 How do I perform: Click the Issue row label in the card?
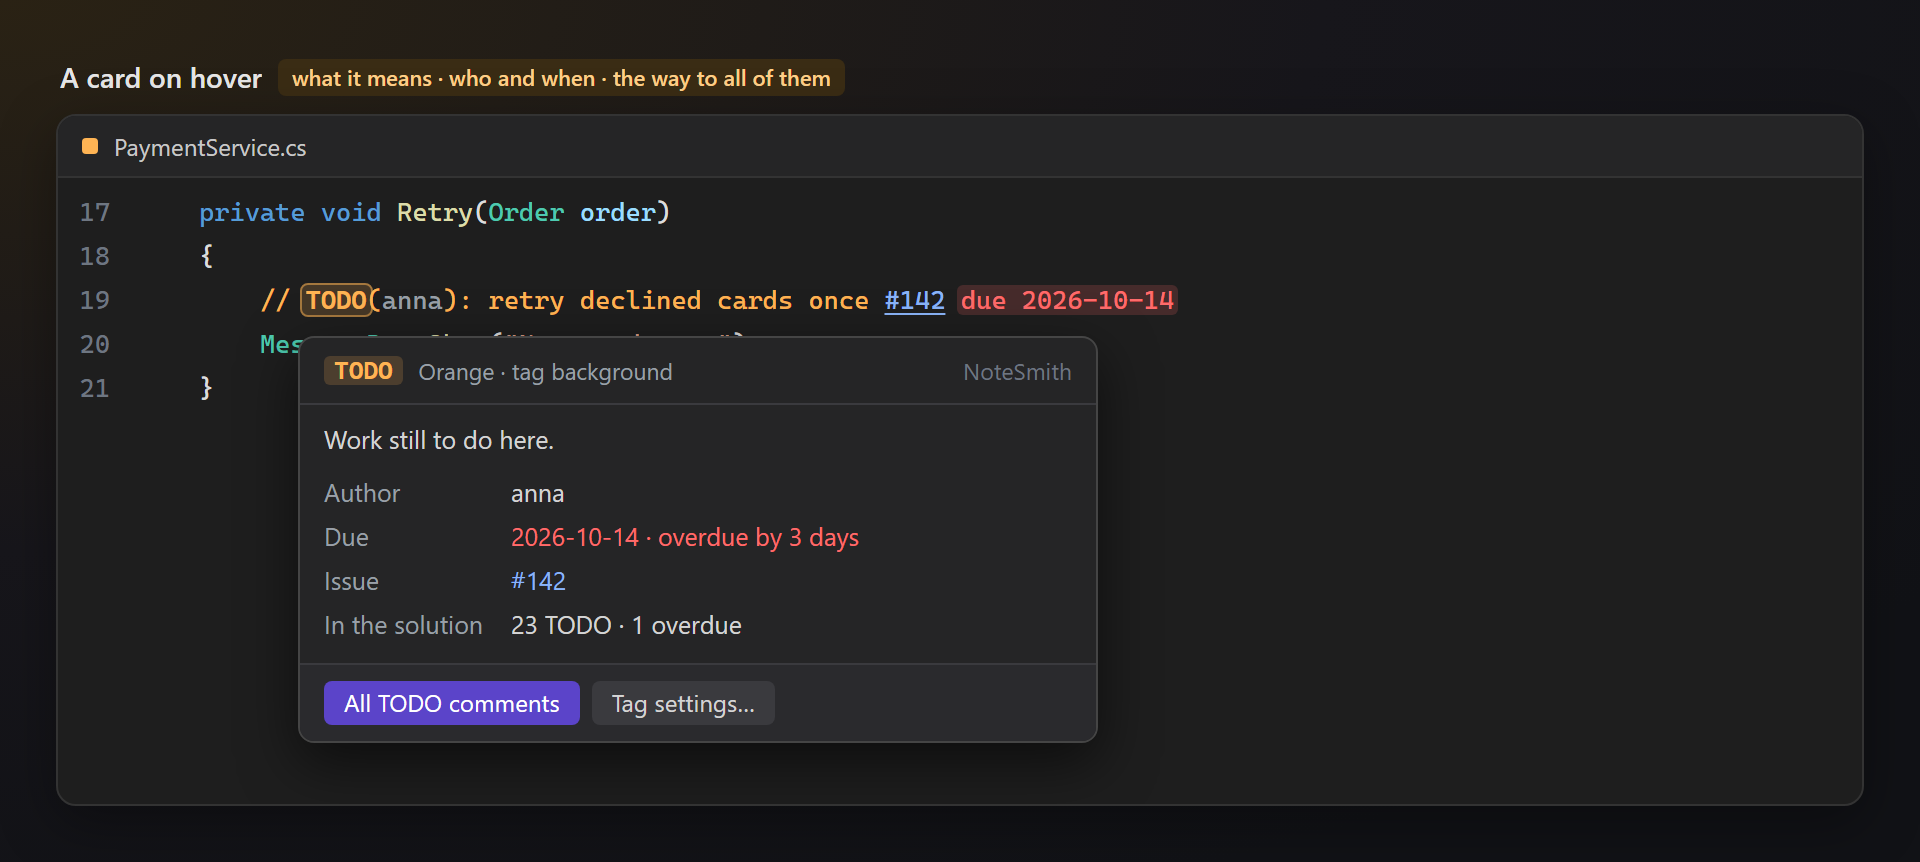point(351,581)
